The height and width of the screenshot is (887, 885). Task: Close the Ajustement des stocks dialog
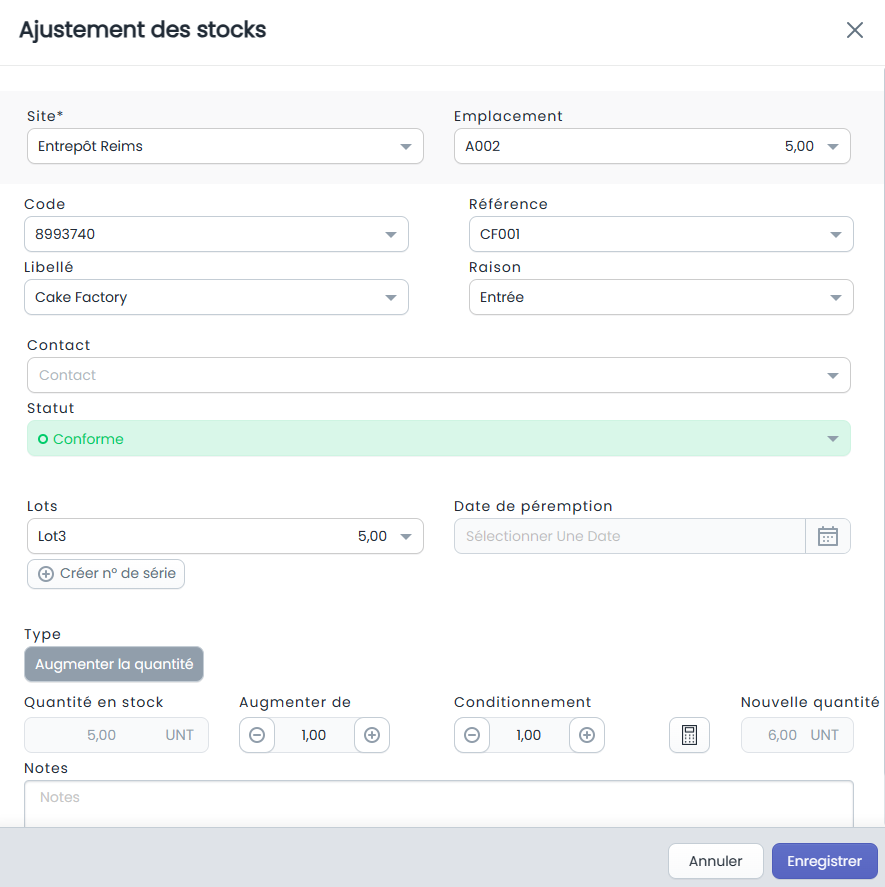pos(854,30)
